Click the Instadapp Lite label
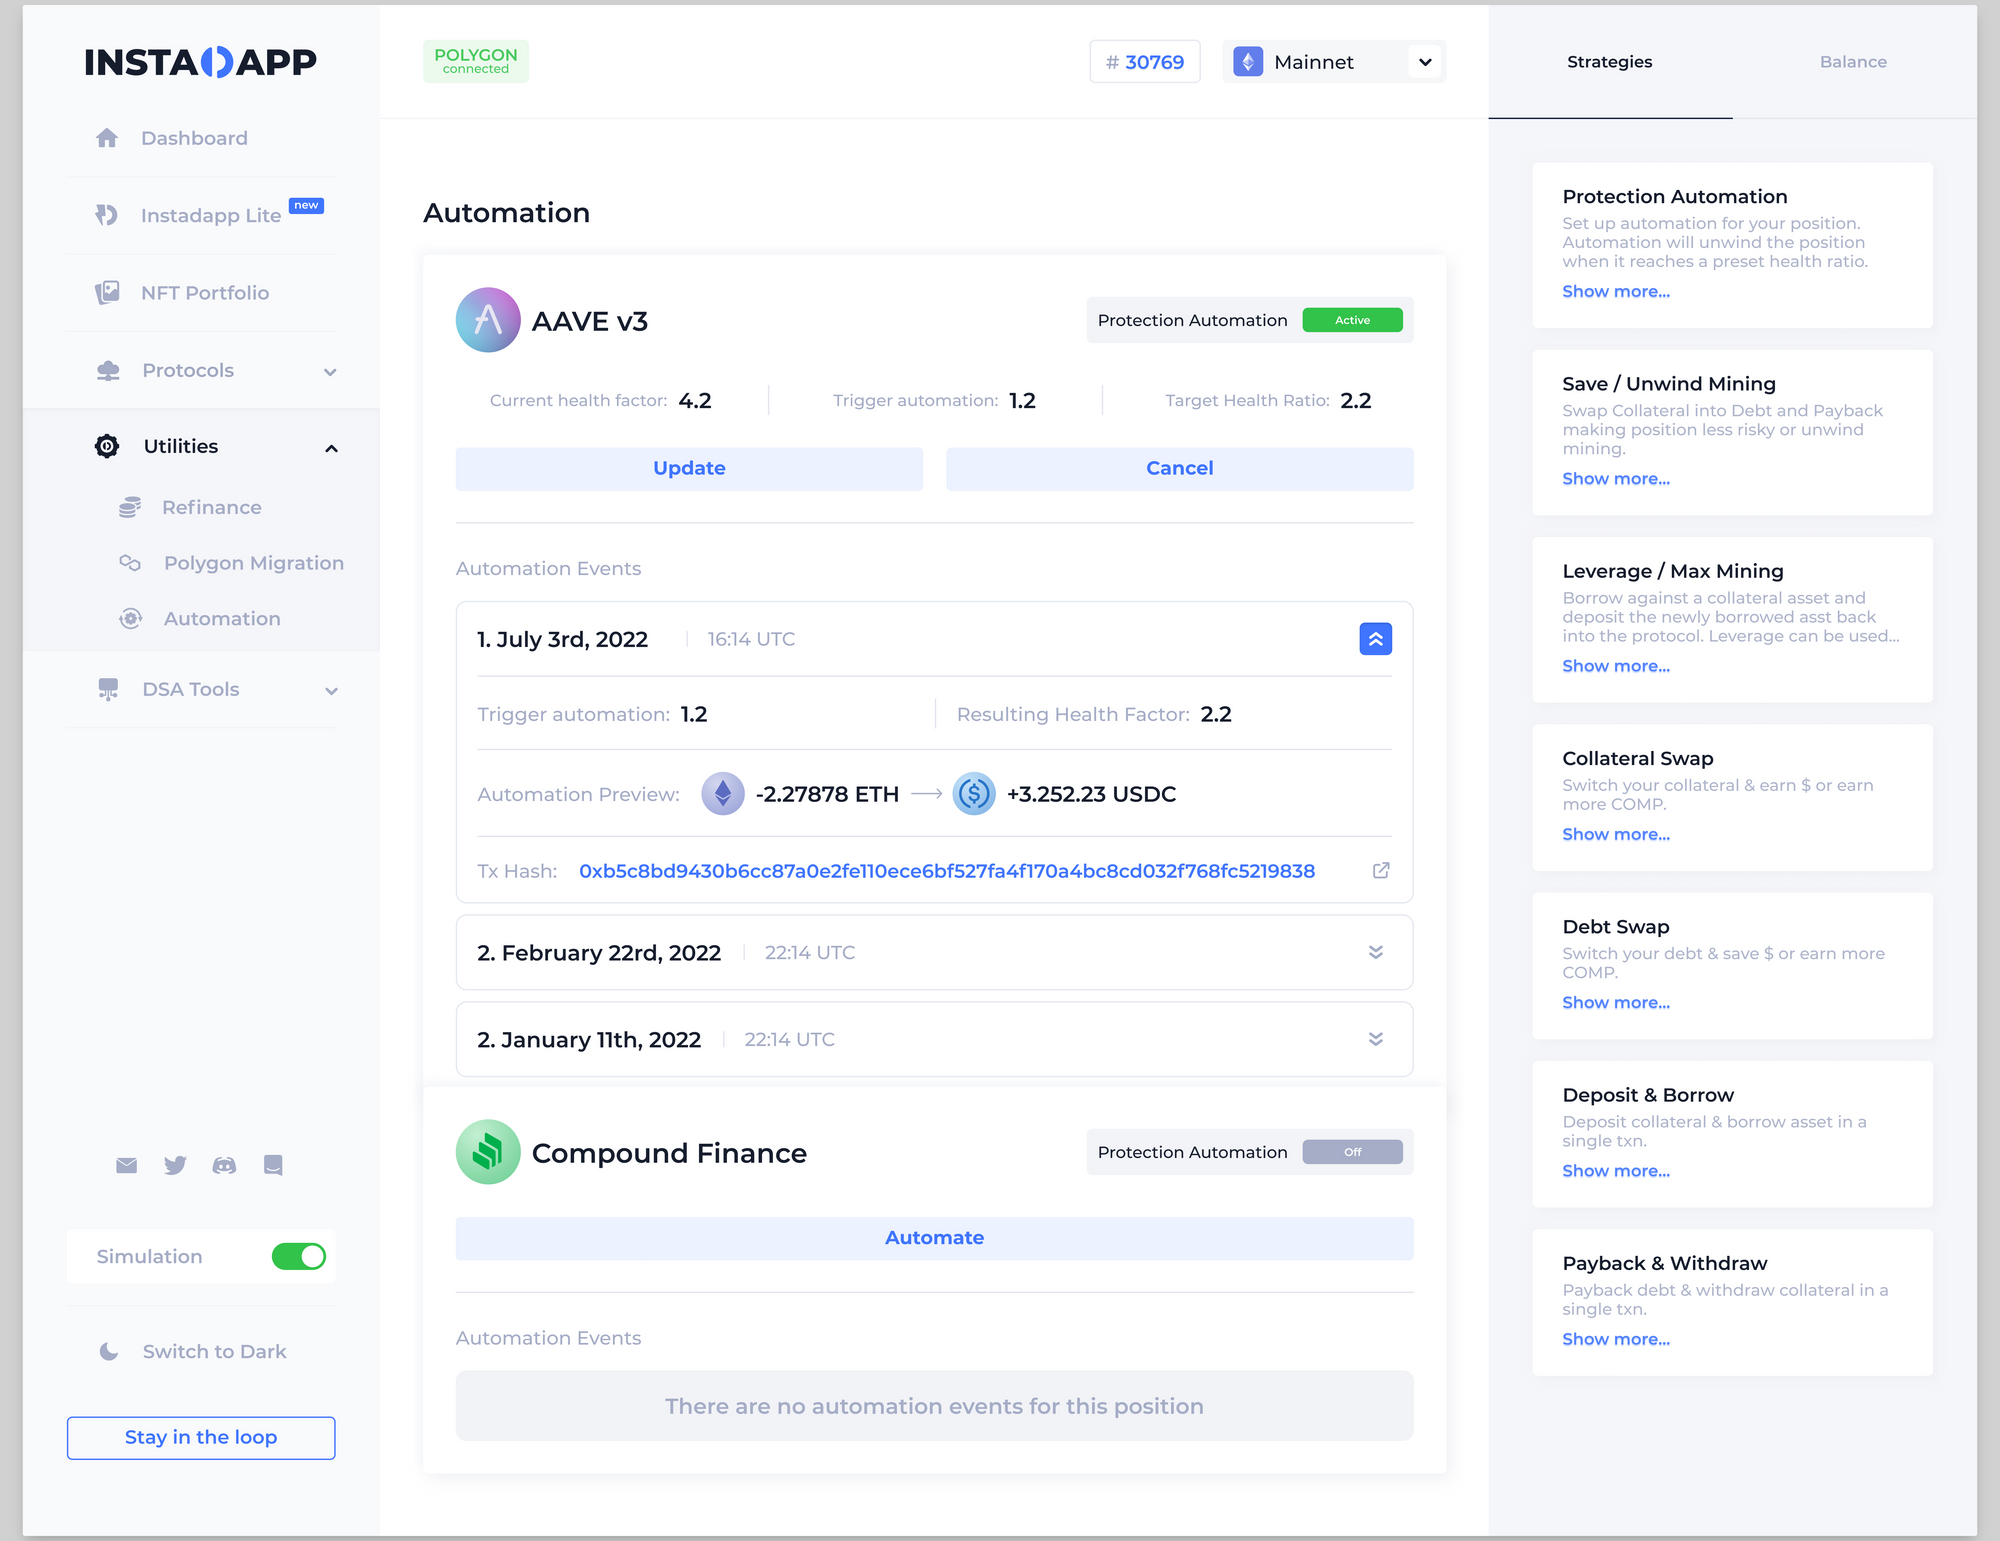Screen dimensions: 2000x1541 (211, 215)
